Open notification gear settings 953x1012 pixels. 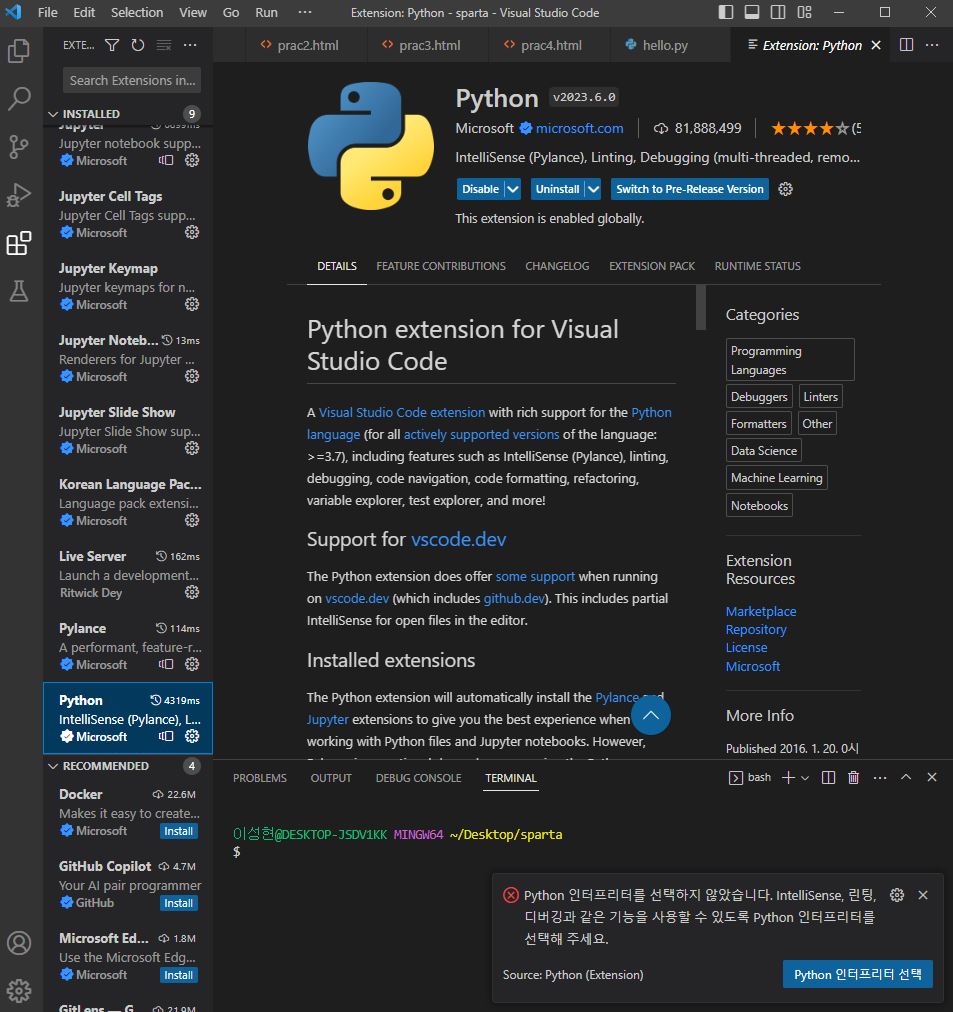pyautogui.click(x=897, y=895)
